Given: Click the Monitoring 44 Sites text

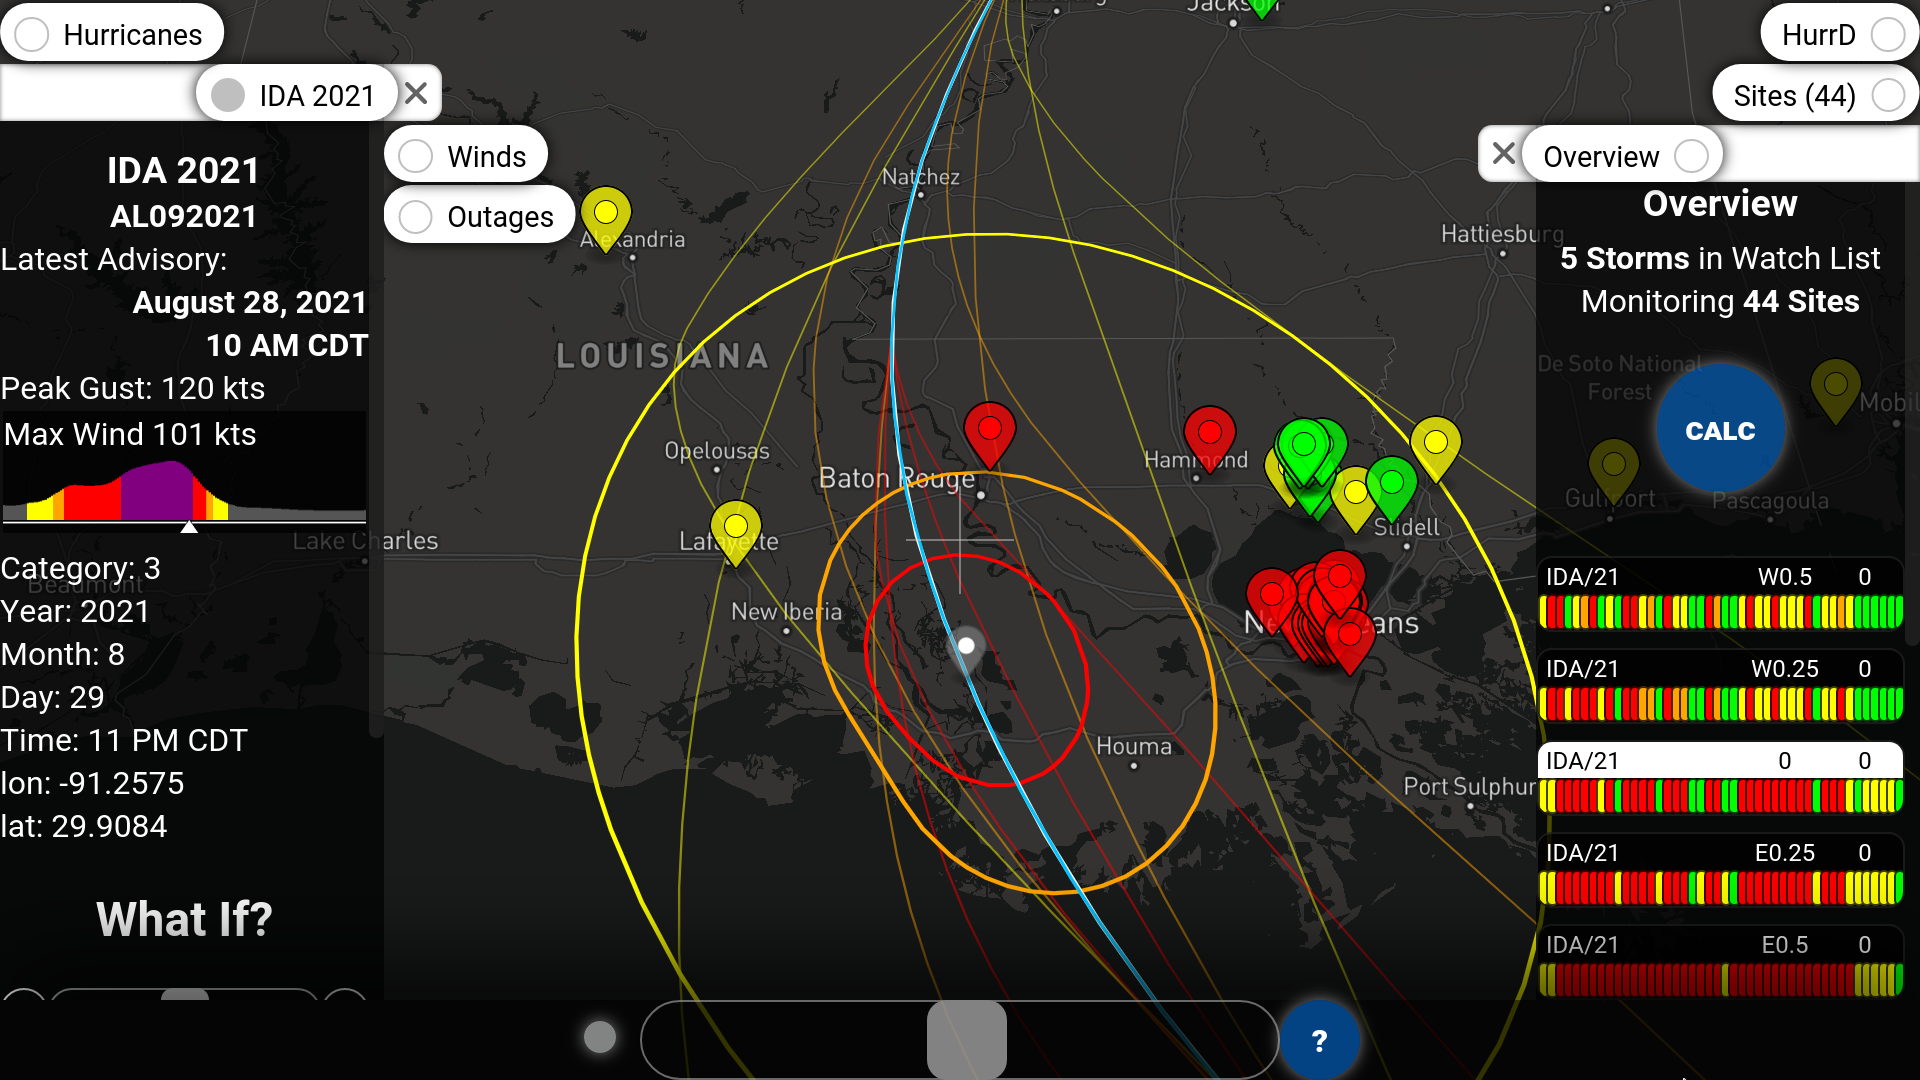Looking at the screenshot, I should point(1720,301).
